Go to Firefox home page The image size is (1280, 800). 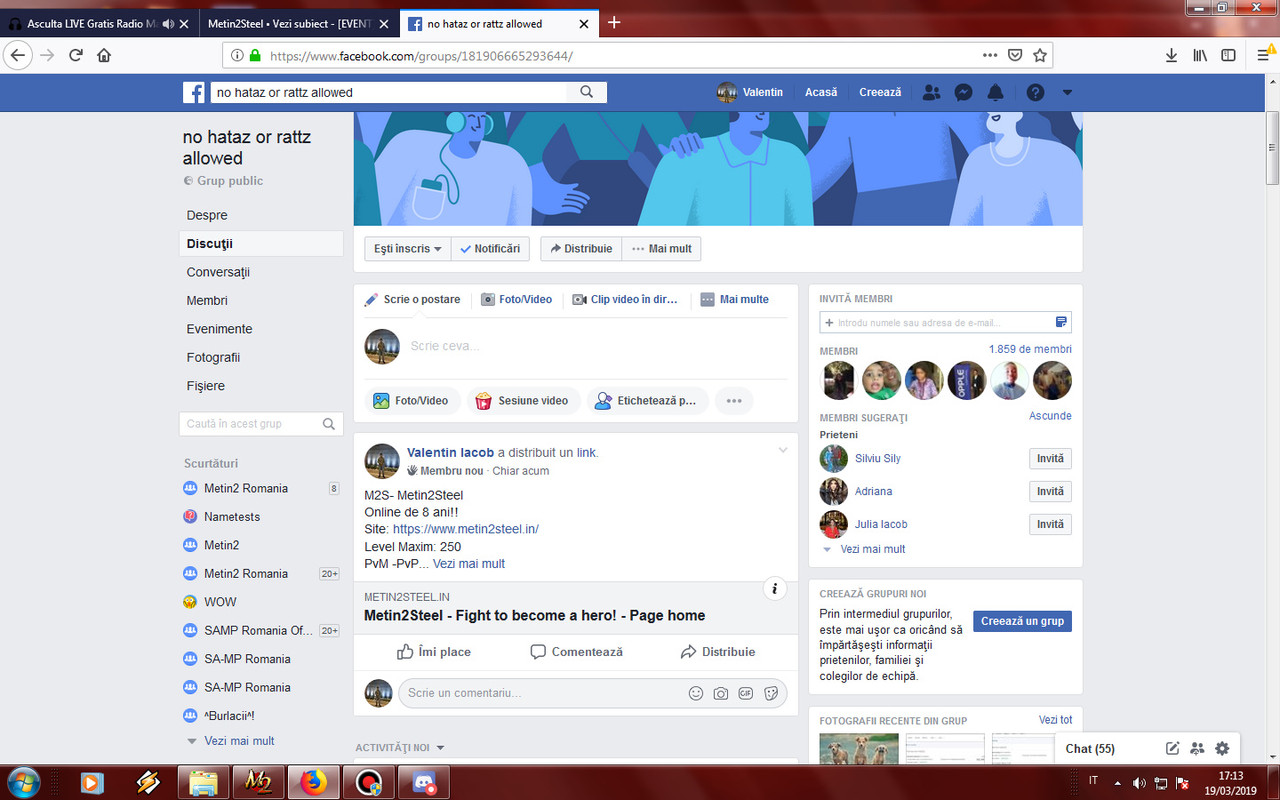pos(104,55)
